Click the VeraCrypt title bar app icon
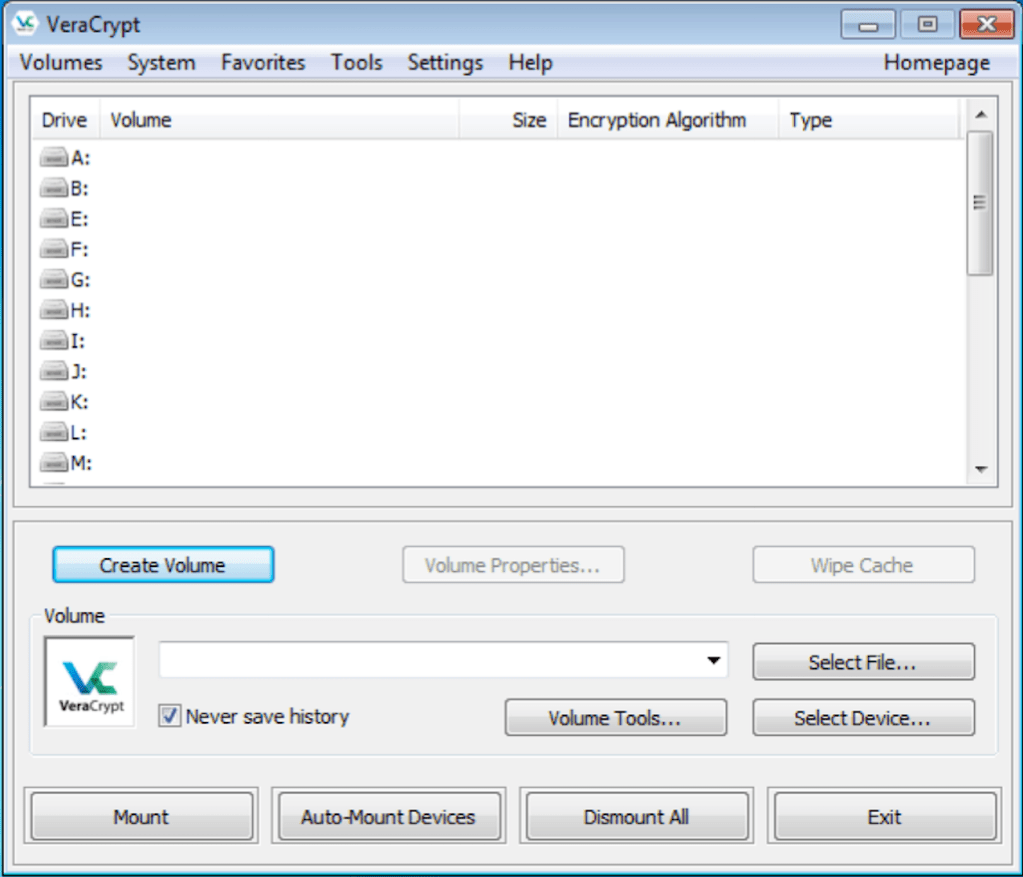Screen dimensions: 1023x877 click(26, 23)
